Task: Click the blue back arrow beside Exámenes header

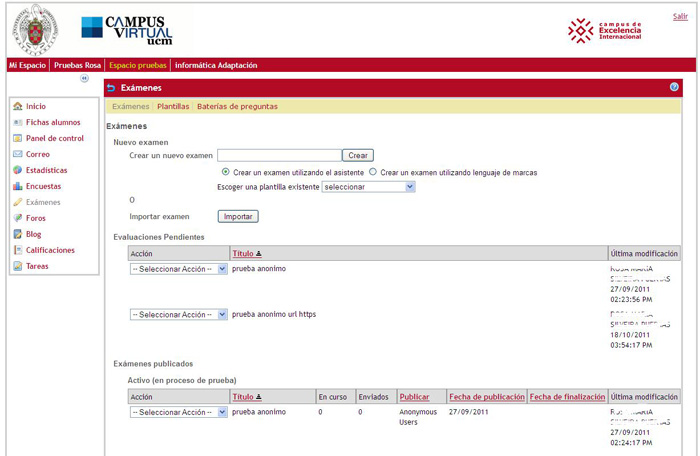Action: pos(111,88)
